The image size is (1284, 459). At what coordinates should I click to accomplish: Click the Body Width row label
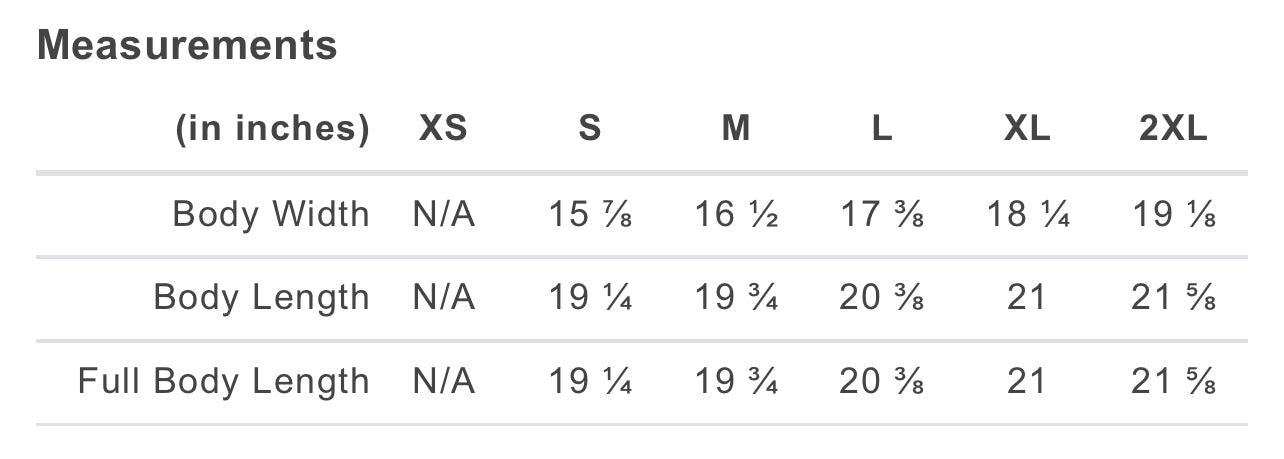(271, 214)
